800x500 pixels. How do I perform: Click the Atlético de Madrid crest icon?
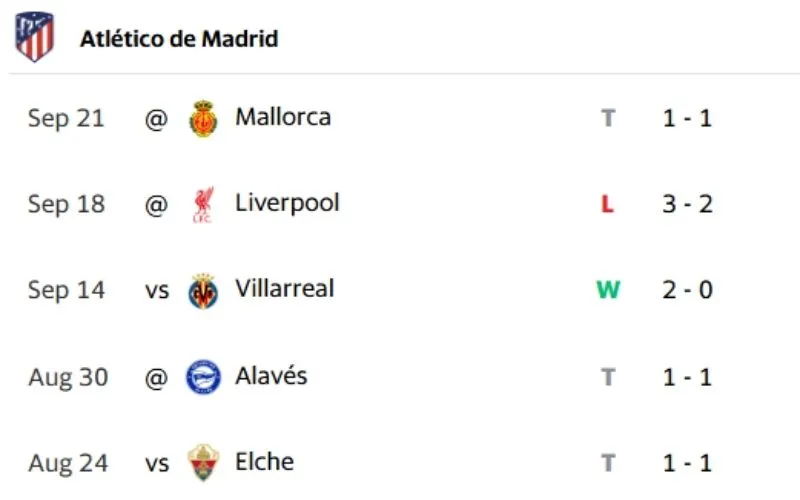pyautogui.click(x=35, y=38)
